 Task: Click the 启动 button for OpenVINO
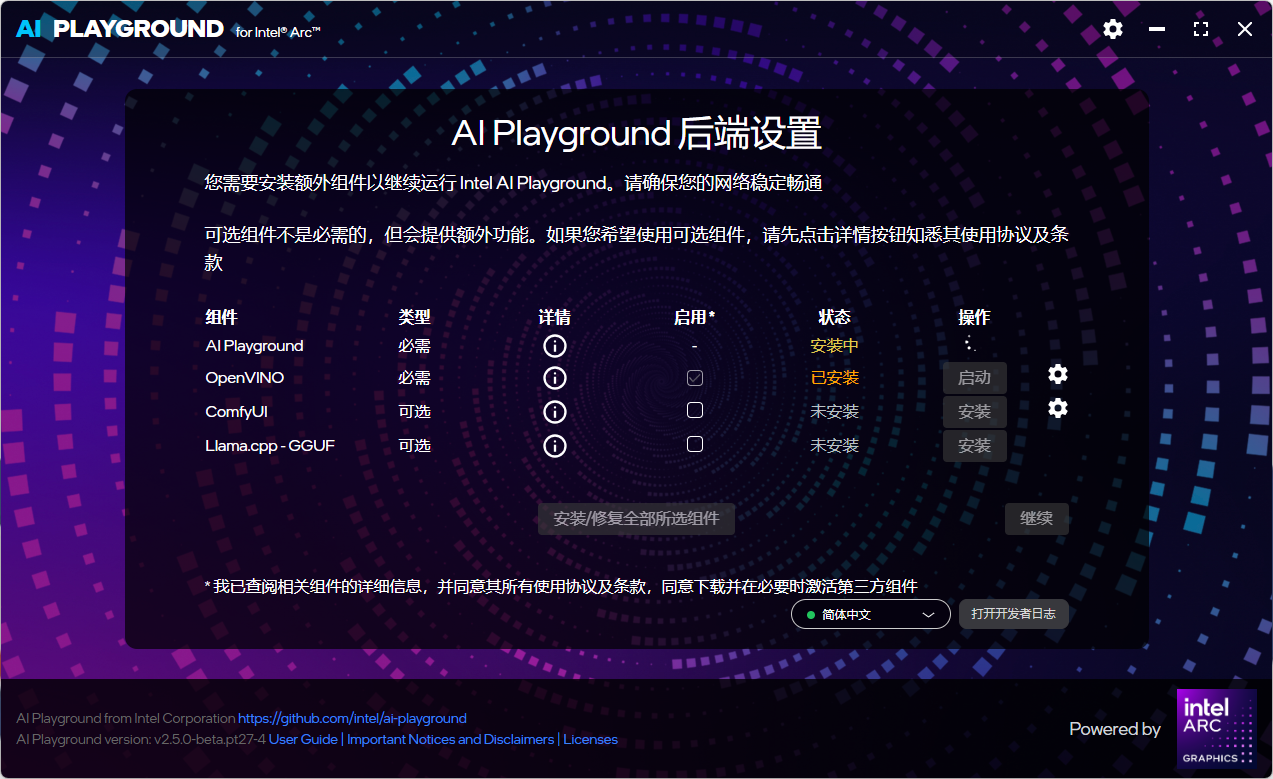974,378
